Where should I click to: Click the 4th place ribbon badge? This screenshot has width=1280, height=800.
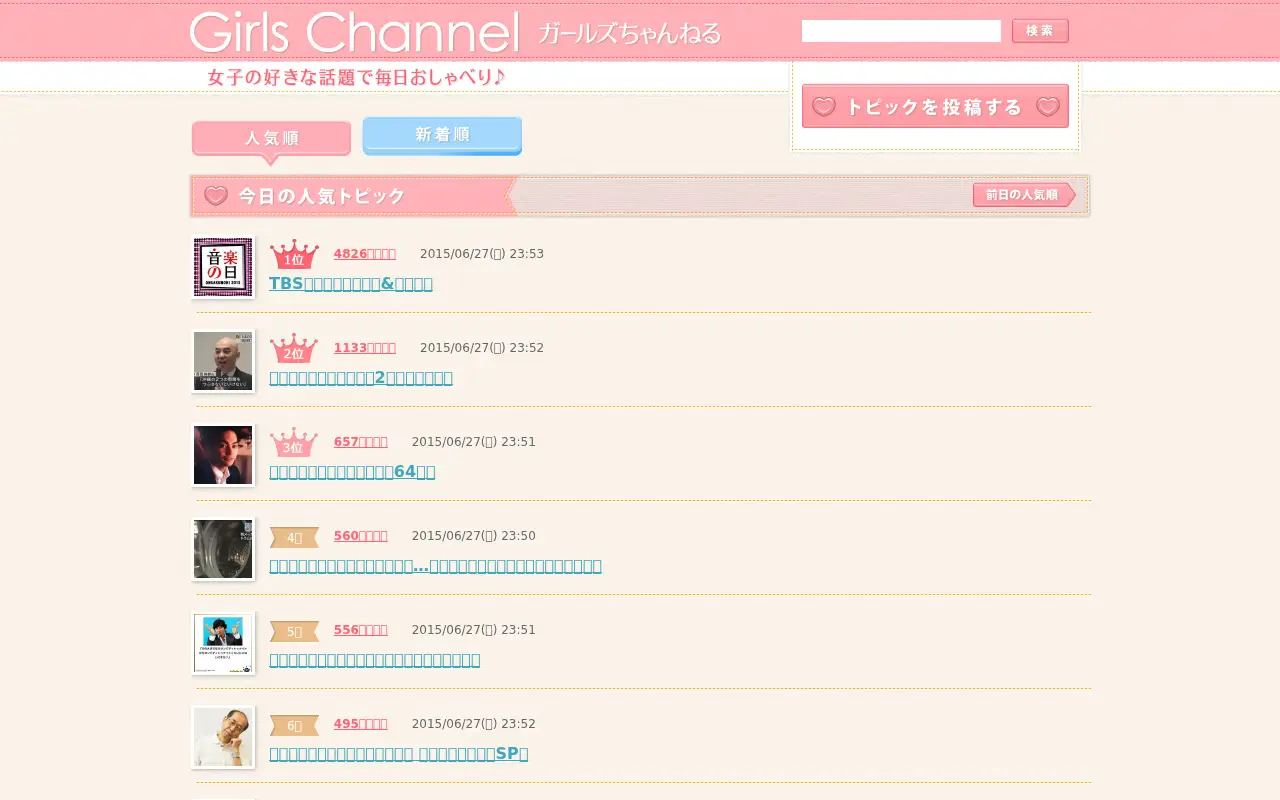[x=294, y=538]
